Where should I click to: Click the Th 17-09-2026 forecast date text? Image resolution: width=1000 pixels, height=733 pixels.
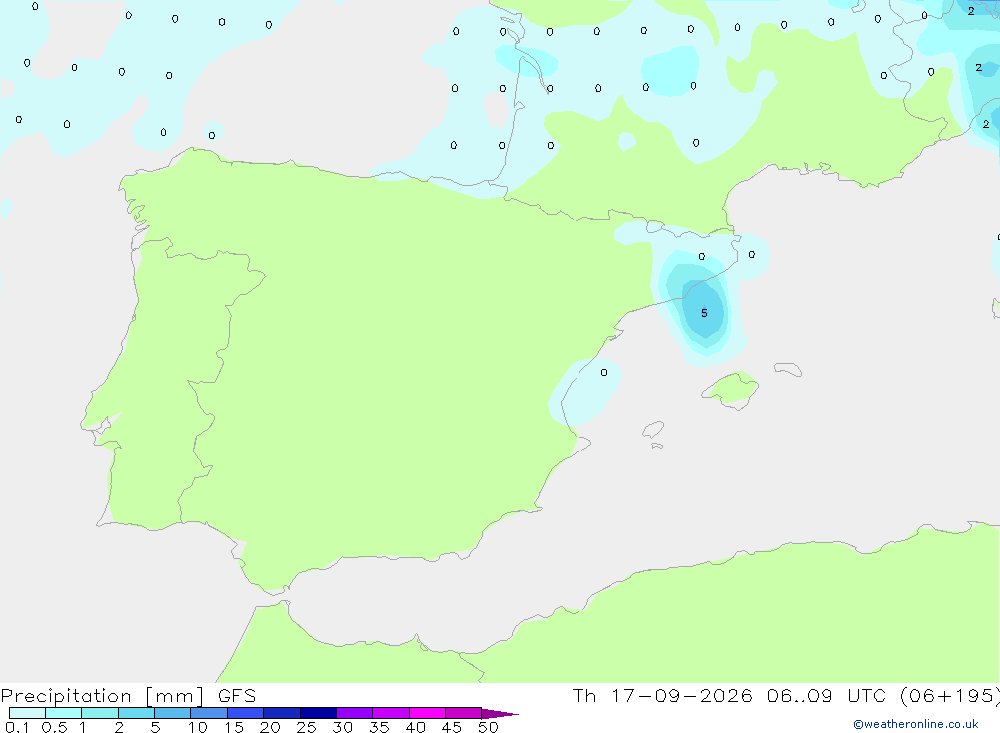point(662,695)
